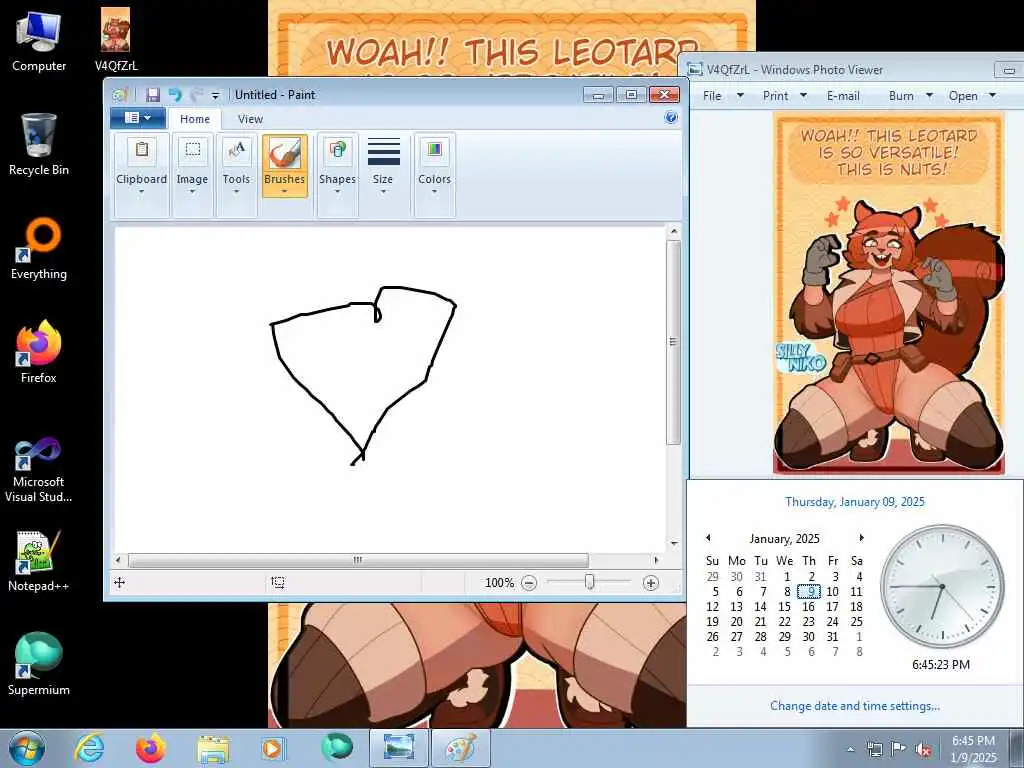Screen dimensions: 1024x768
Task: Open the Microsoft Visual Studio shortcut
Action: 39,470
